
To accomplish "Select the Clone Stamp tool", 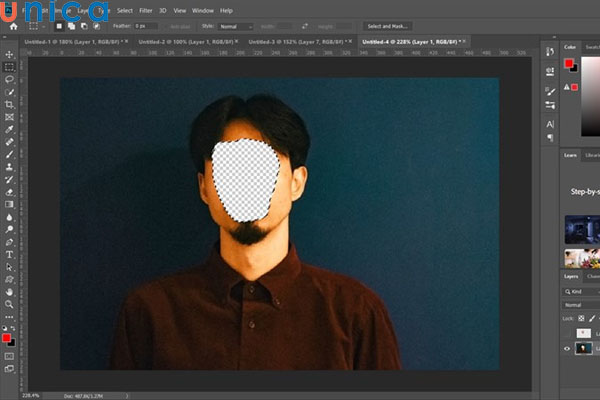I will [9, 167].
